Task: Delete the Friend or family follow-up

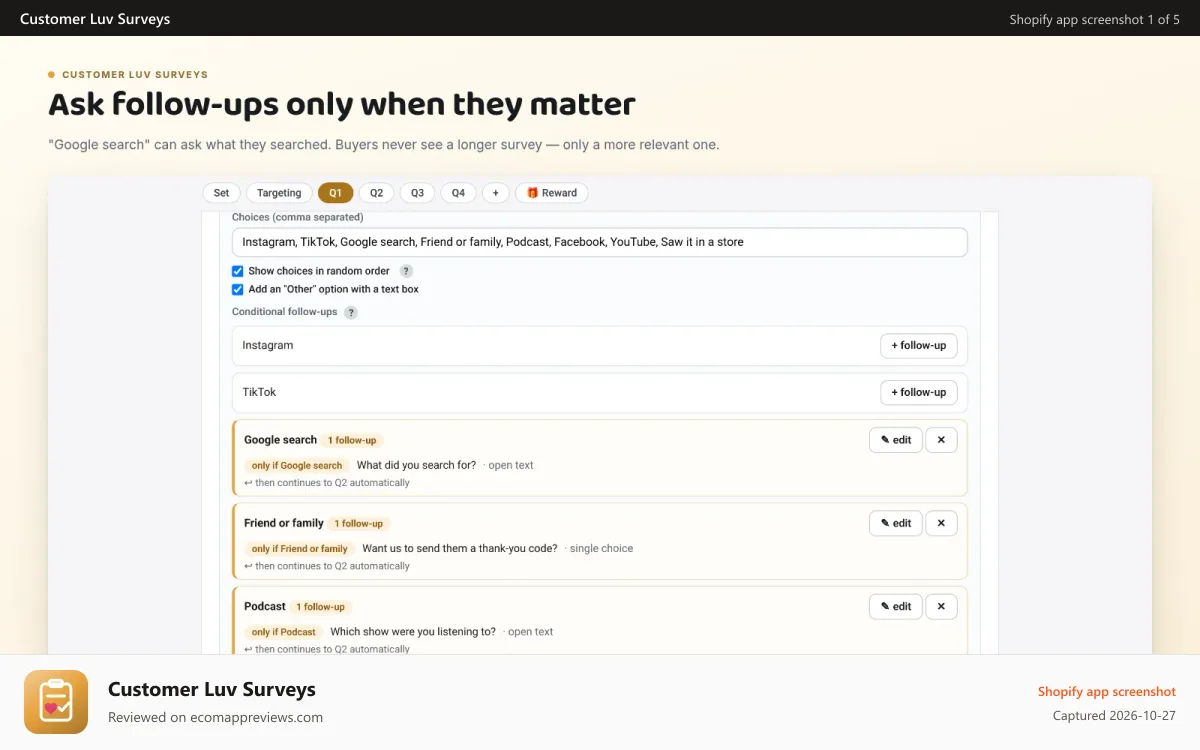Action: click(941, 523)
